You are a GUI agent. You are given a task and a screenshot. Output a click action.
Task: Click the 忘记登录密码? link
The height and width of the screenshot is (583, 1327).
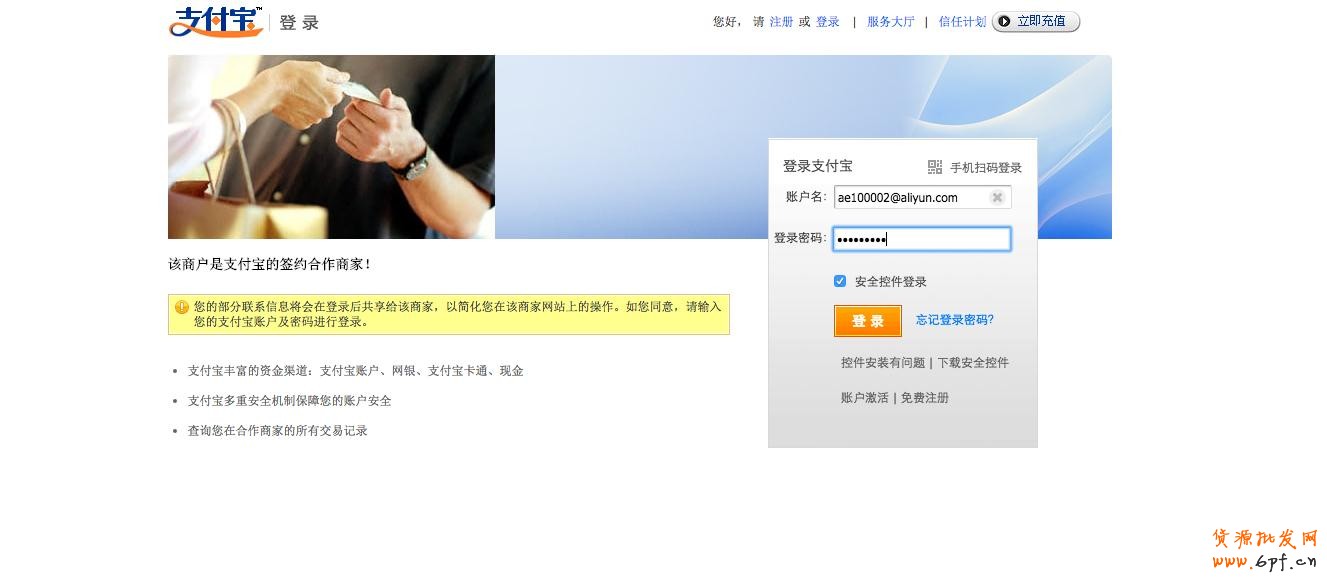click(x=955, y=320)
